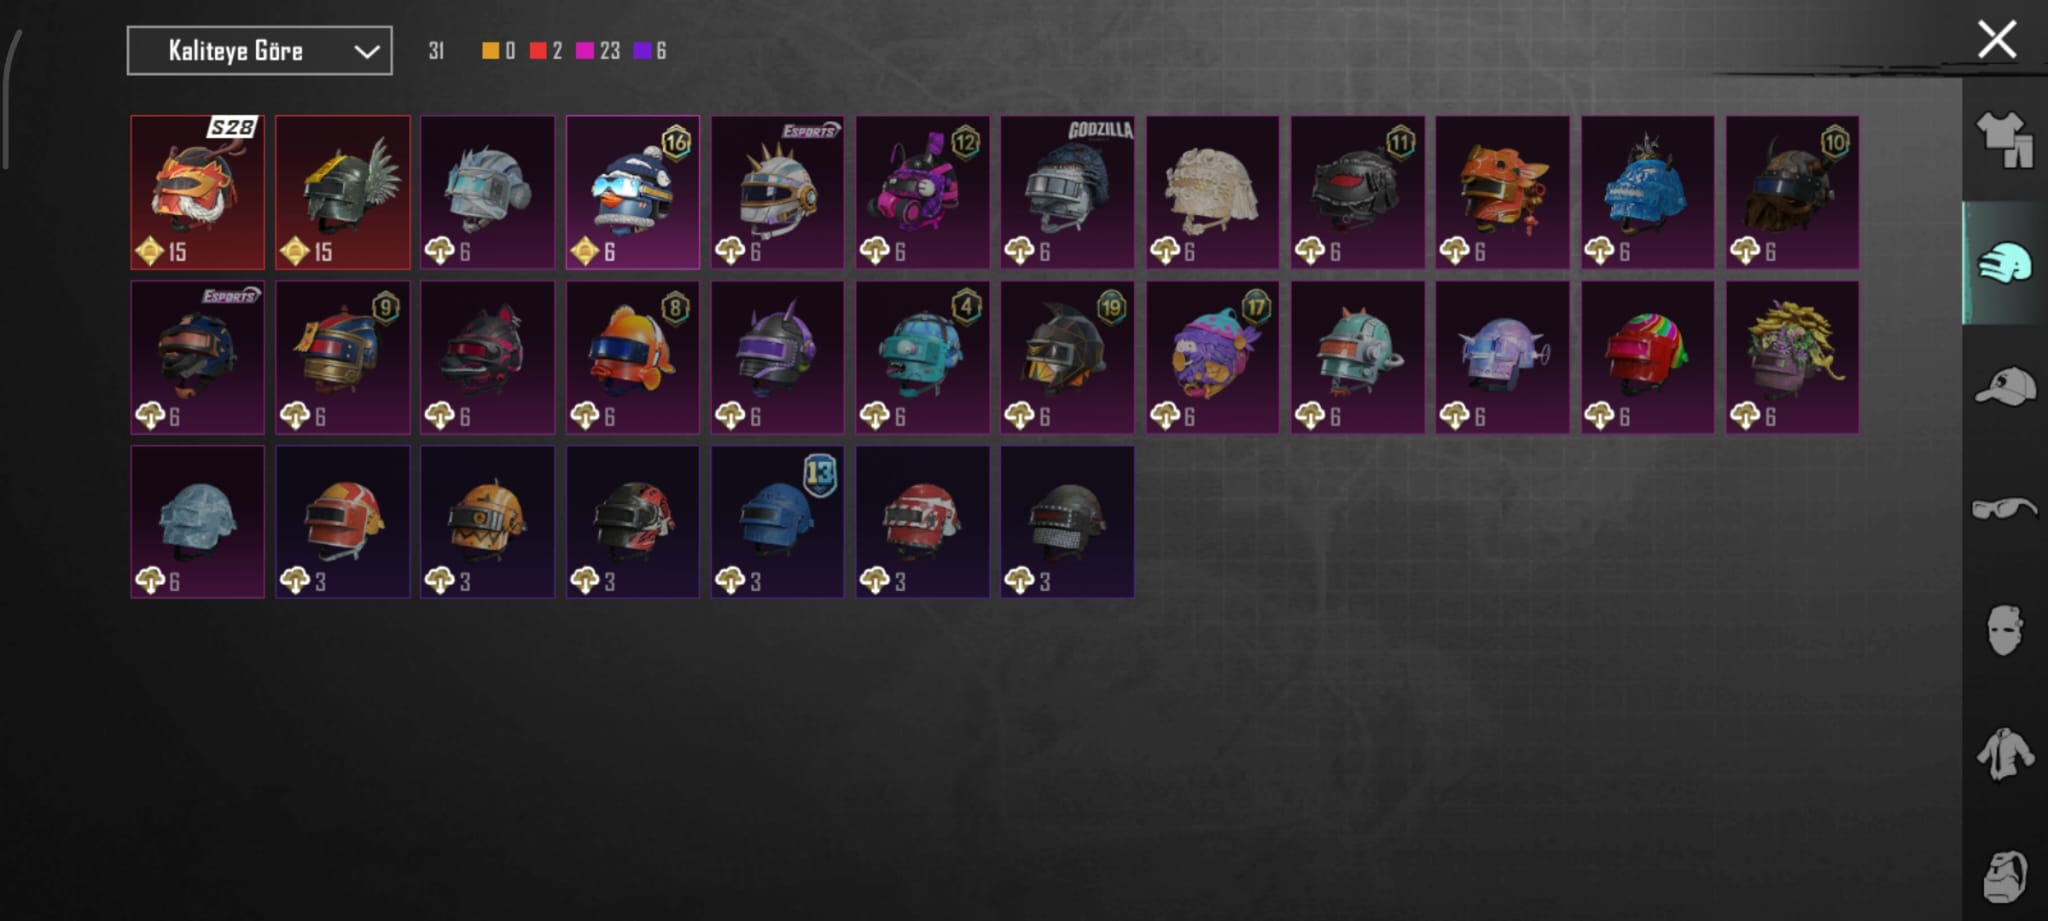2048x921 pixels.
Task: Select the Godzilla helmet skin
Action: click(x=1067, y=192)
